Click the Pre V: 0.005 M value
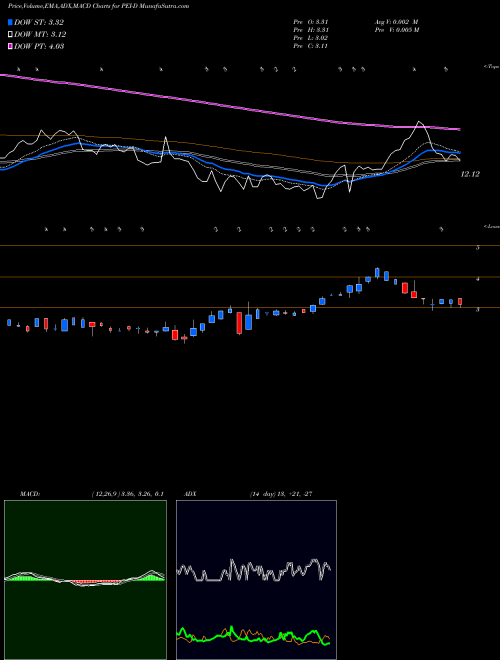500x660 pixels. pyautogui.click(x=397, y=30)
